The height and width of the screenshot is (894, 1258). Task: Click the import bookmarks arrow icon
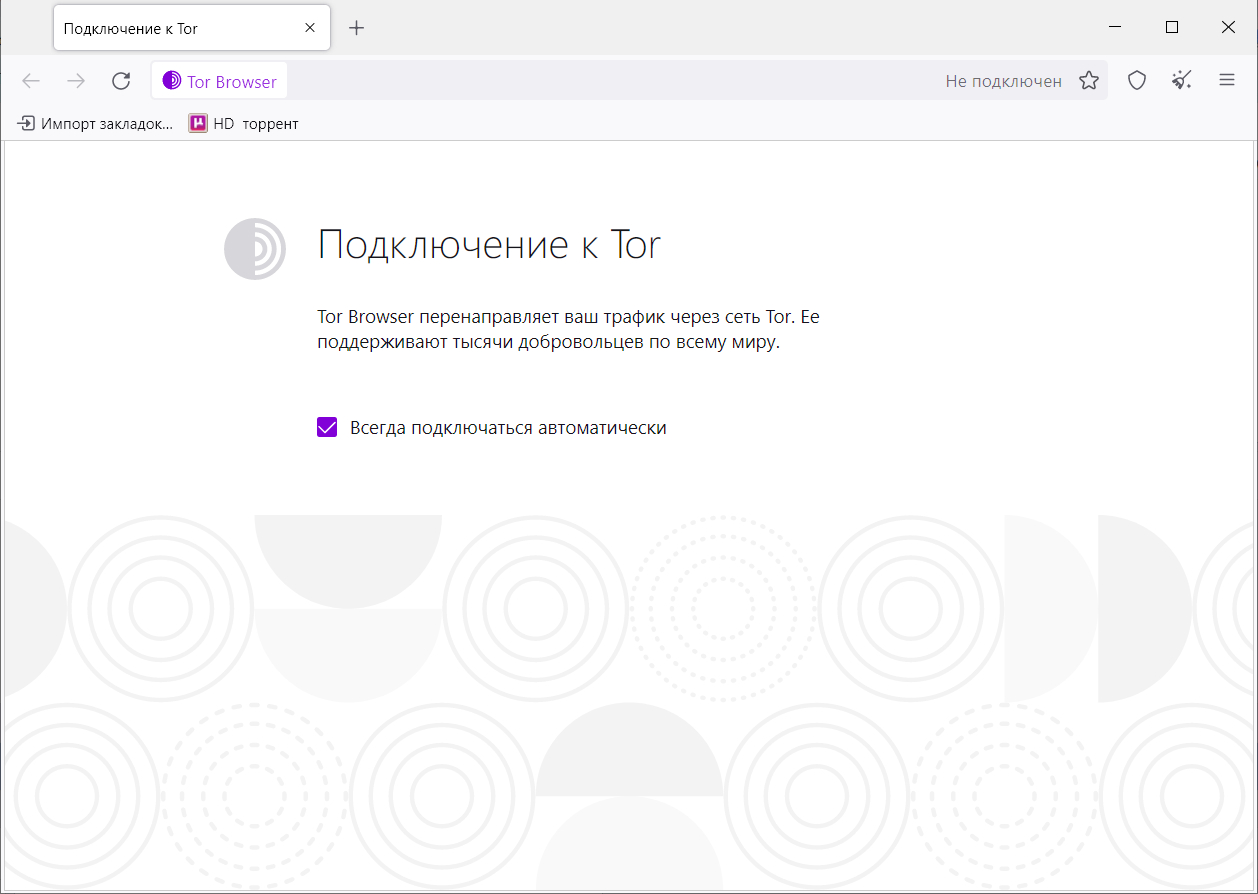pyautogui.click(x=27, y=124)
